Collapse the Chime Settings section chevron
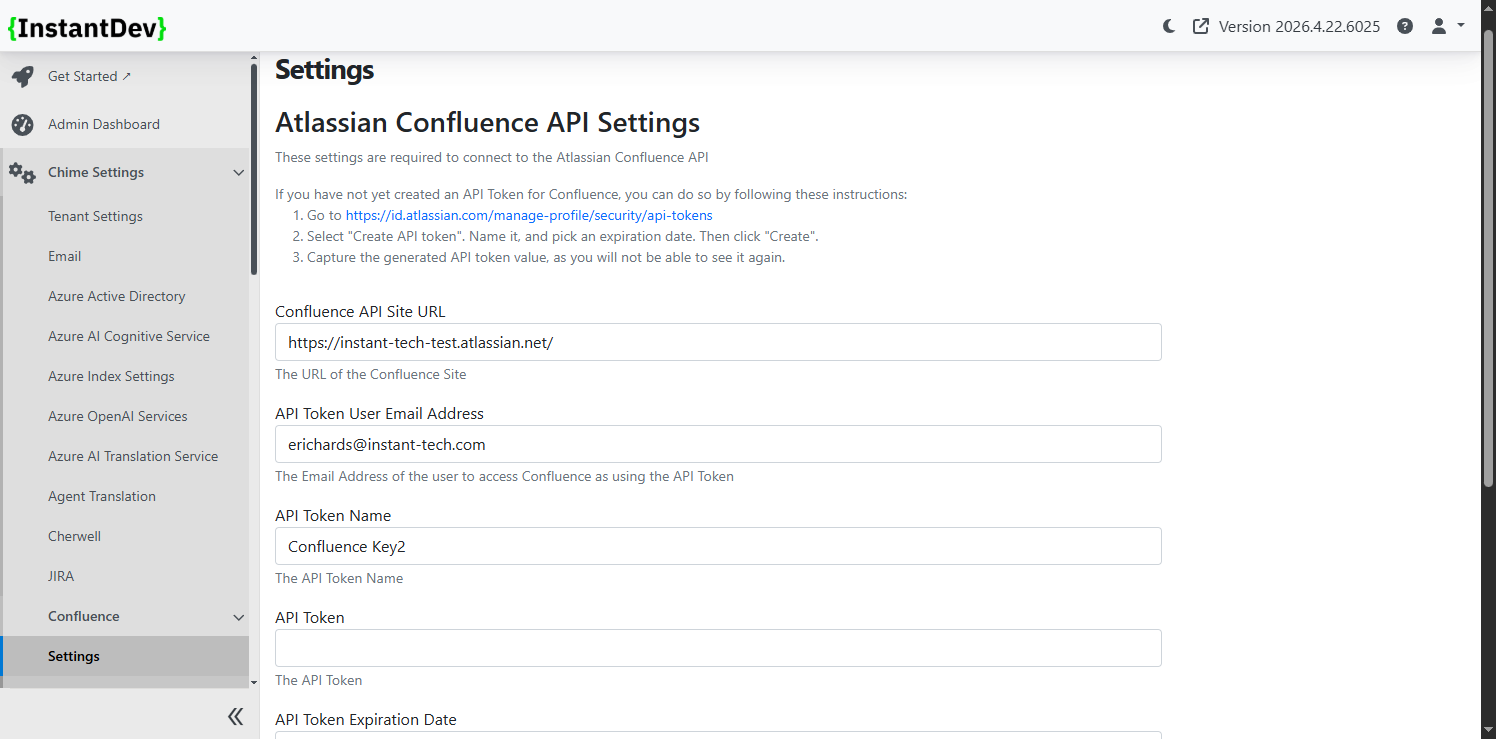The height and width of the screenshot is (739, 1496). (x=238, y=172)
